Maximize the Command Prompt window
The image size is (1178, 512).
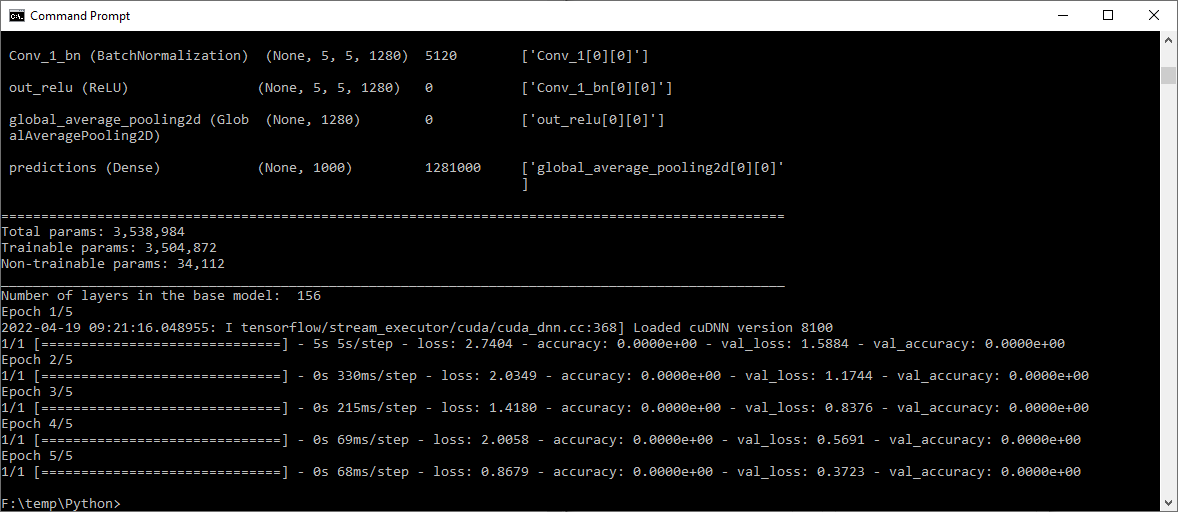(x=1107, y=15)
